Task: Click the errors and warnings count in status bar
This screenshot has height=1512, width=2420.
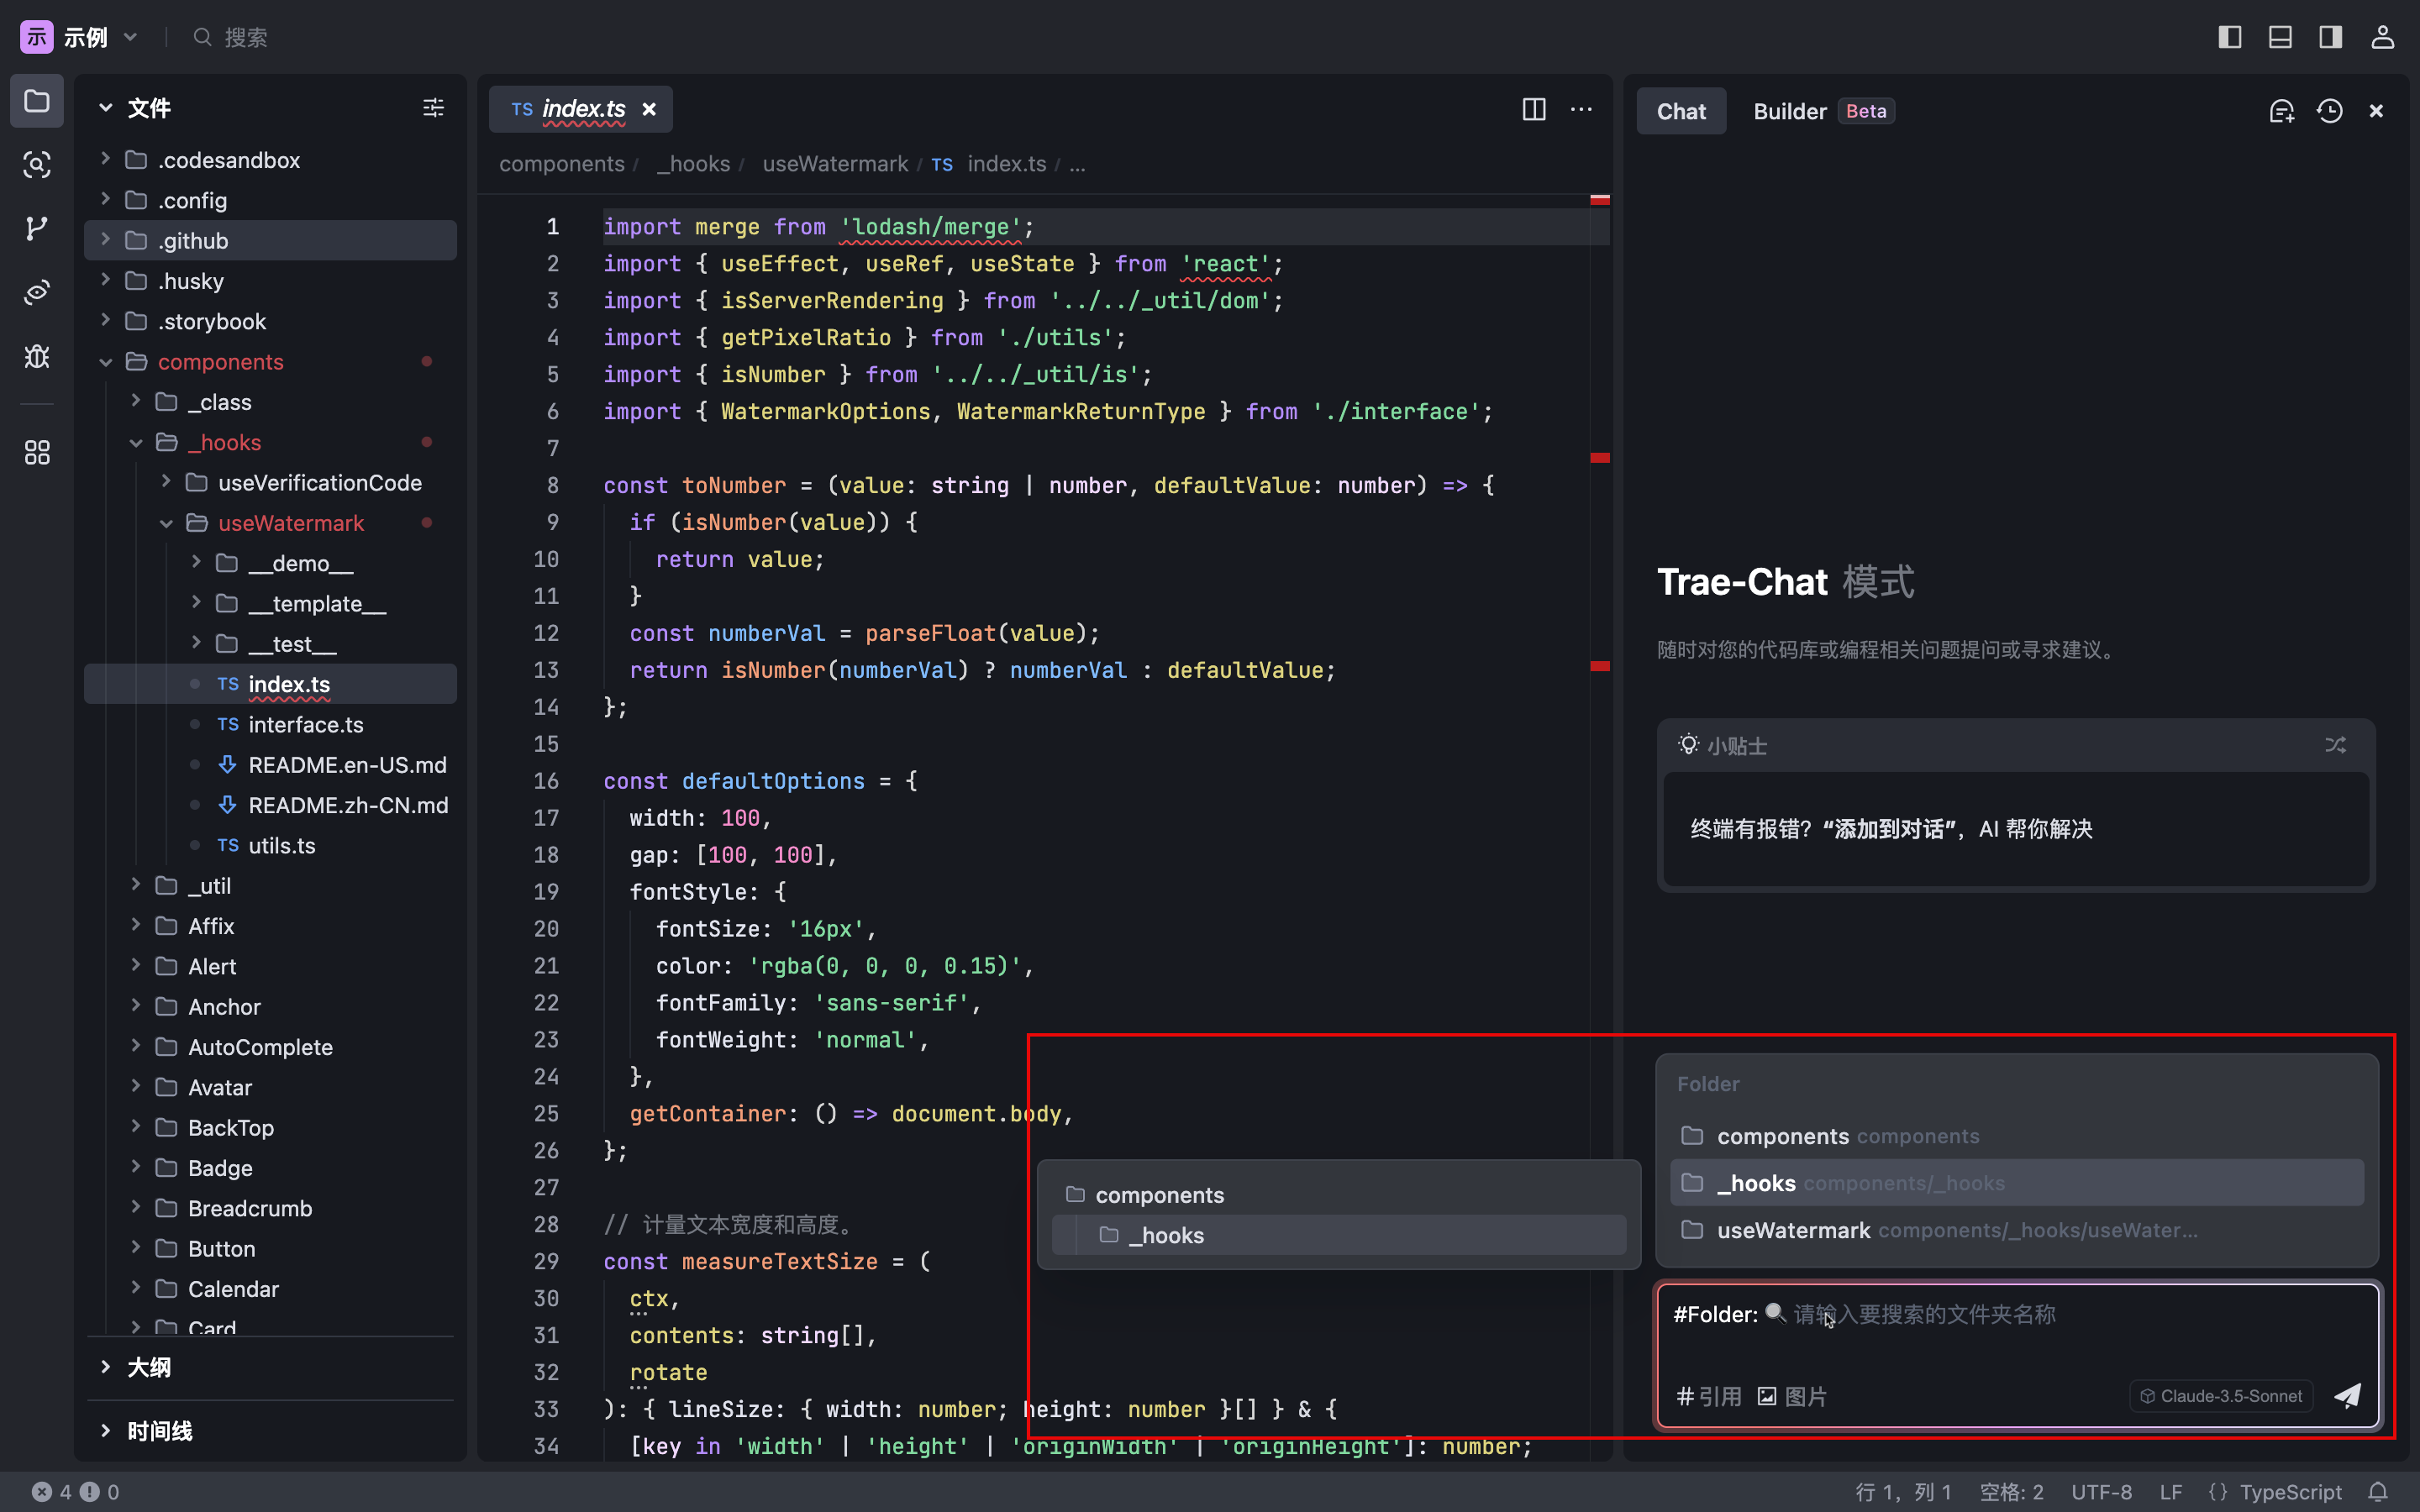Action: tap(76, 1492)
